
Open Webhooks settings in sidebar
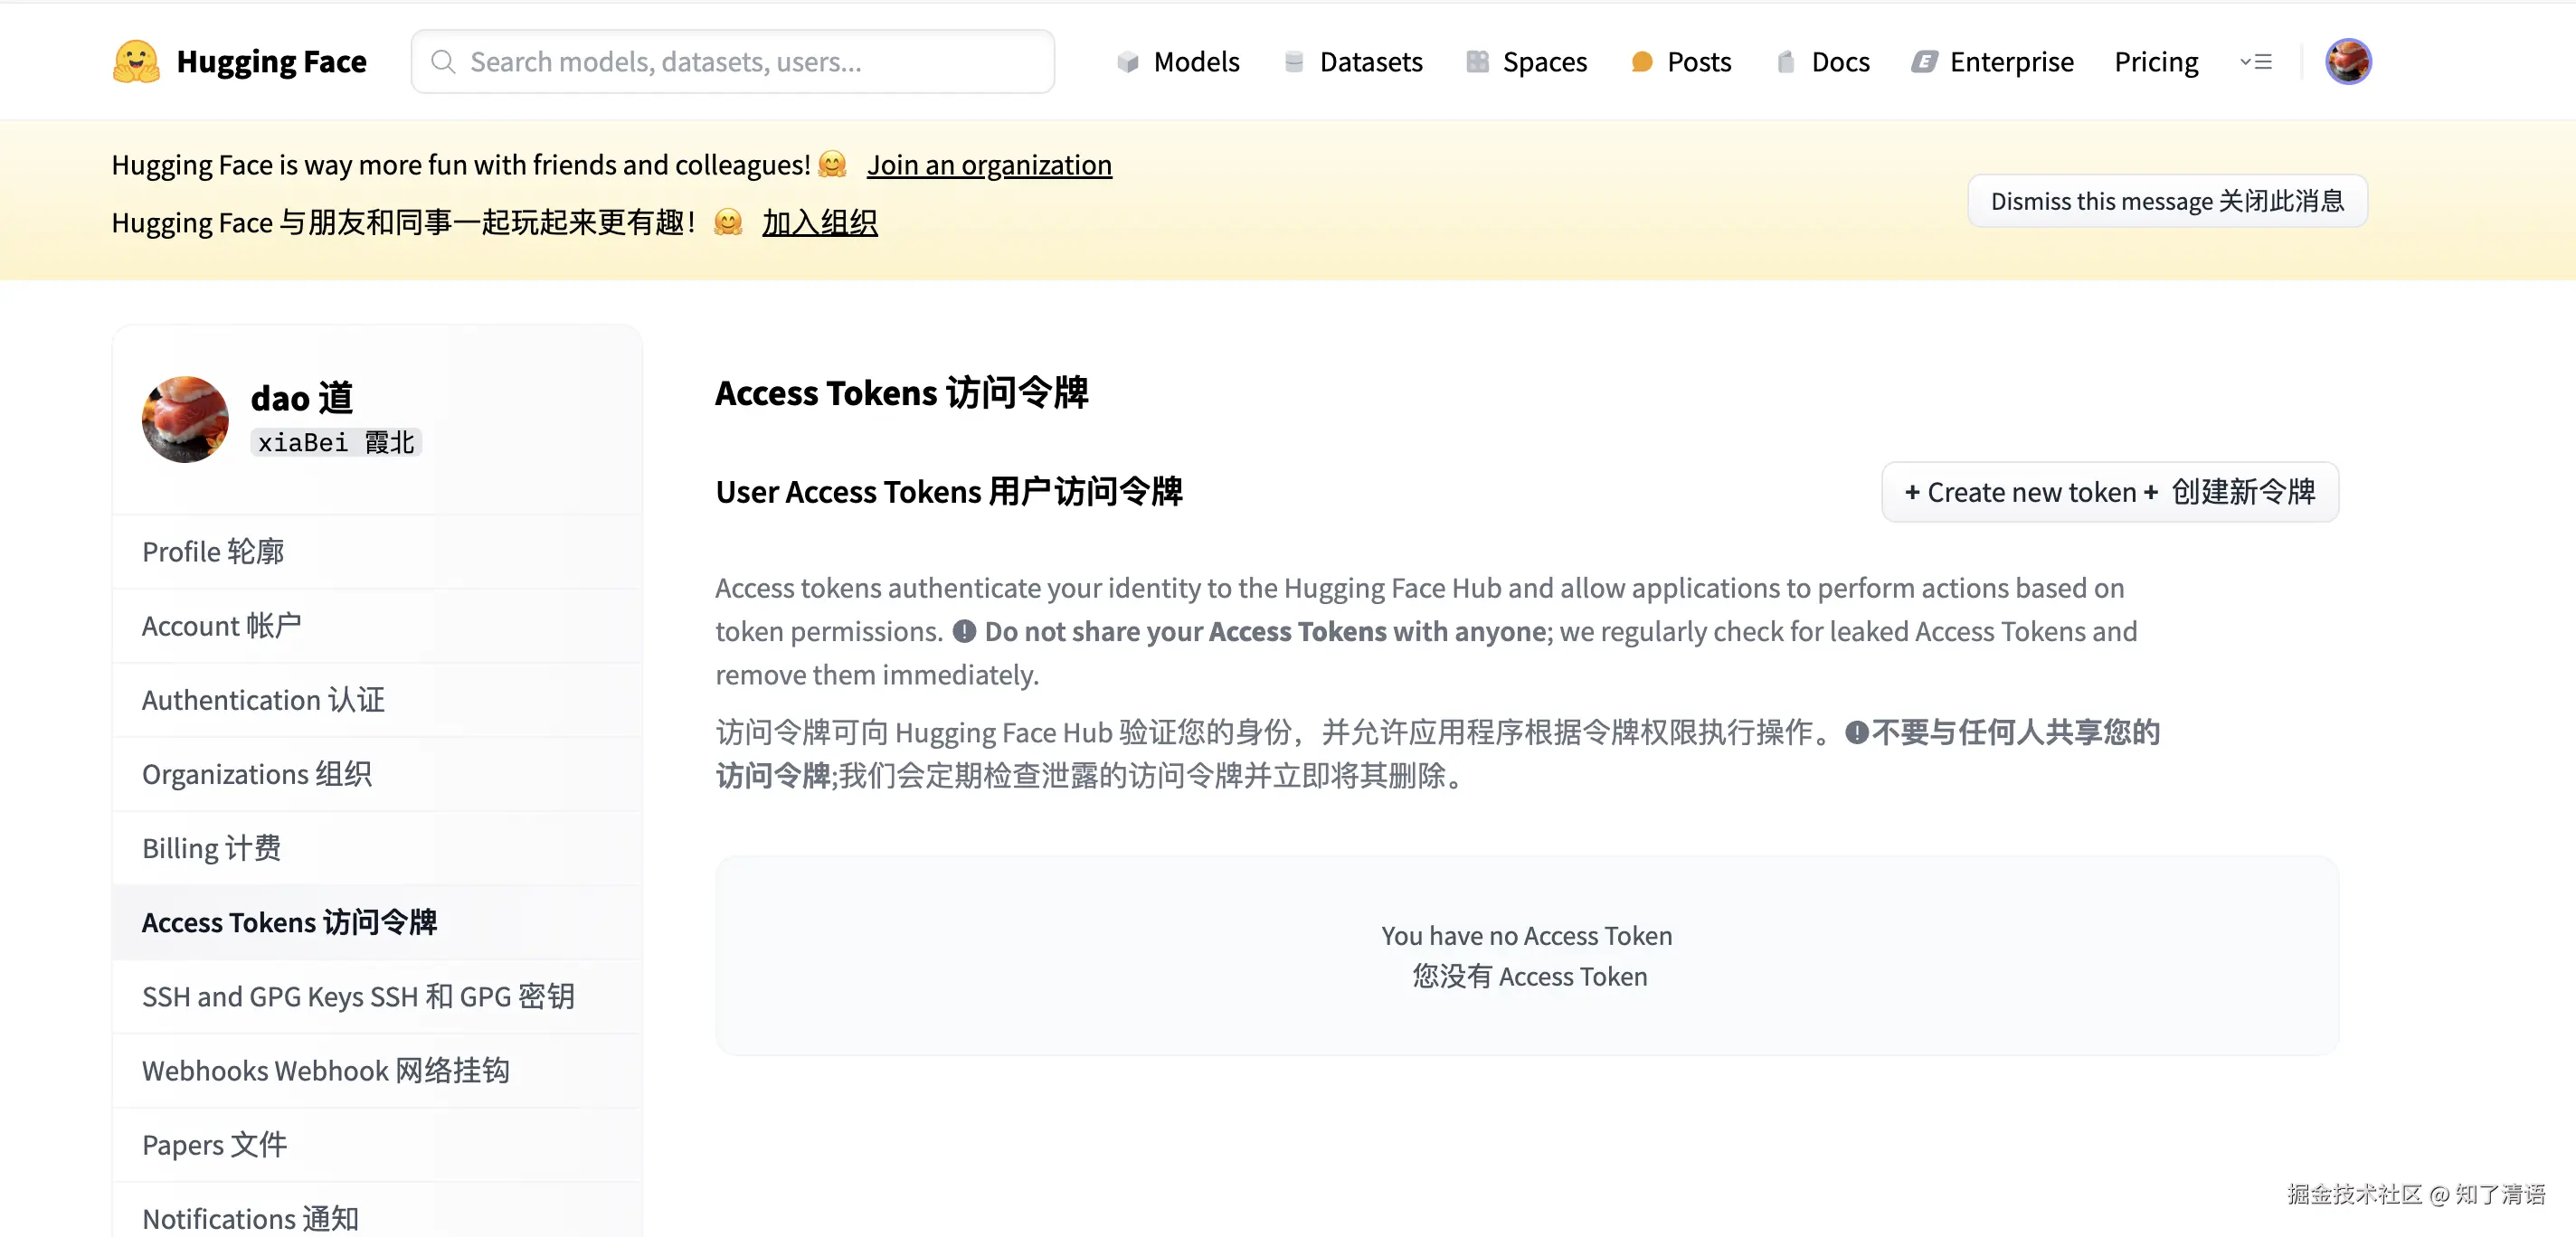click(x=325, y=1070)
